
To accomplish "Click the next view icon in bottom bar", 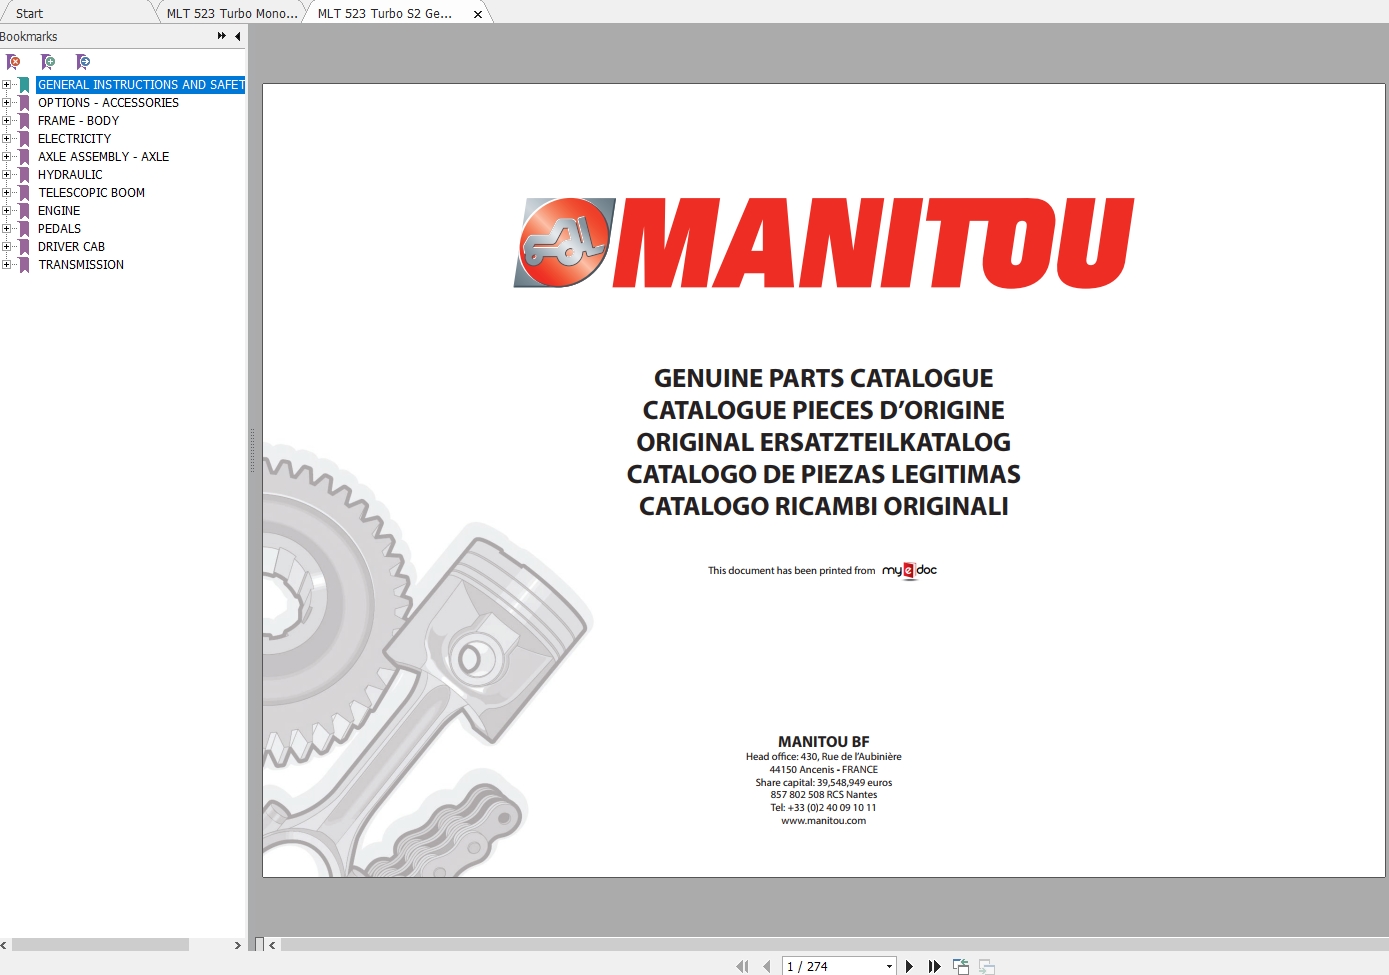I will pos(987,966).
